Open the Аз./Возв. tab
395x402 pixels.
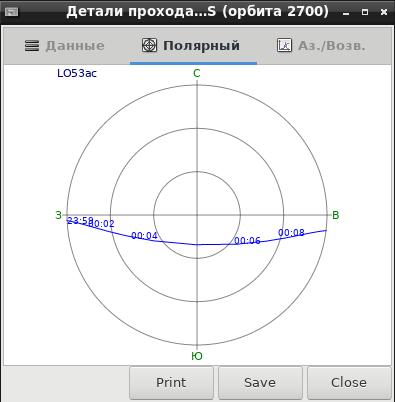coord(322,46)
